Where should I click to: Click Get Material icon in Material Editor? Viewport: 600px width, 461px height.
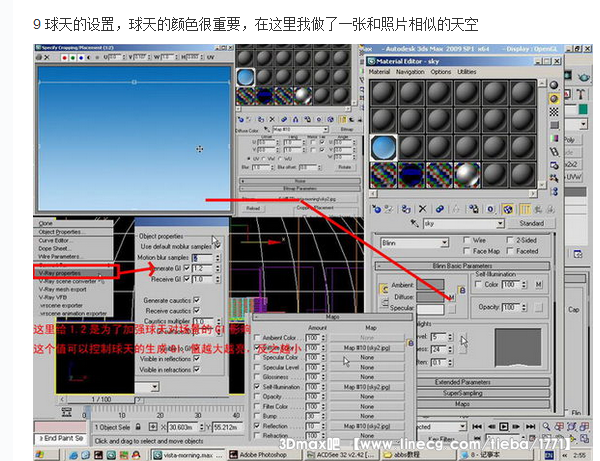click(376, 209)
